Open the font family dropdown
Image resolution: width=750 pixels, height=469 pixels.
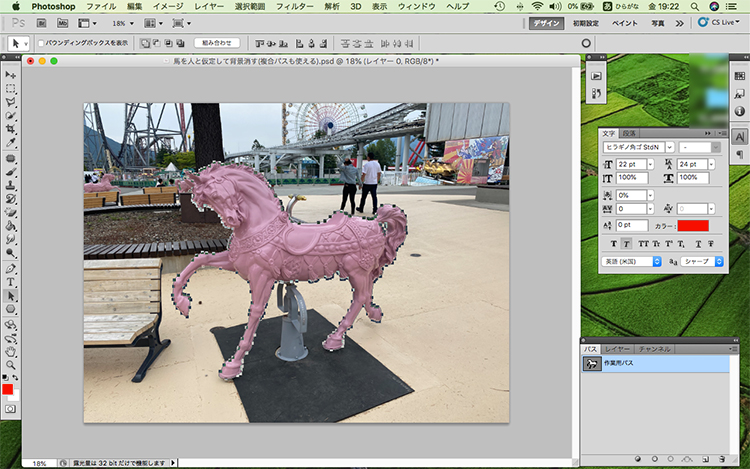(670, 147)
